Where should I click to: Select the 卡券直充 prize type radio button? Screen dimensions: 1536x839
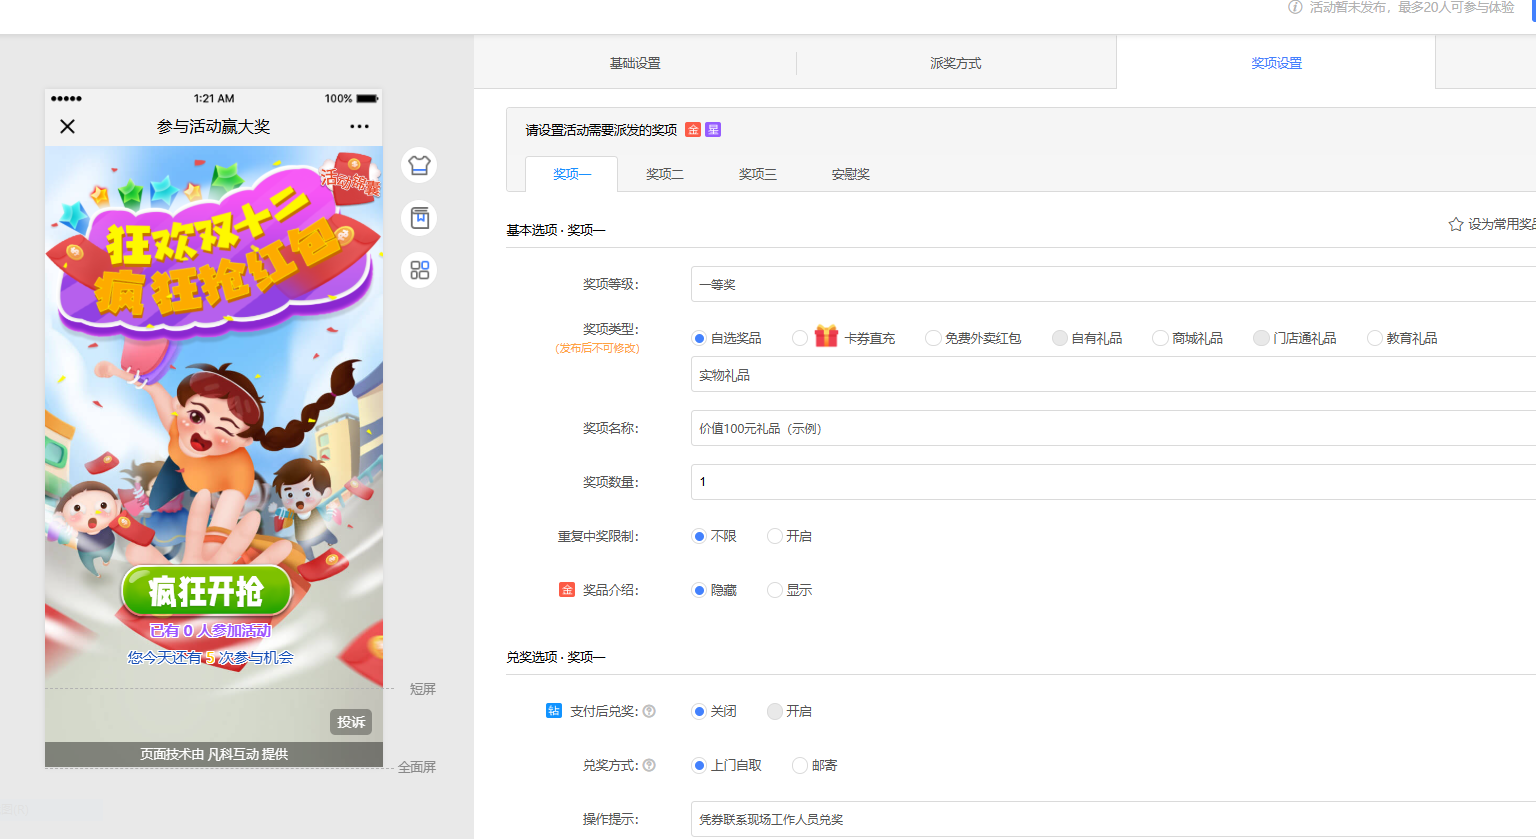pyautogui.click(x=800, y=338)
